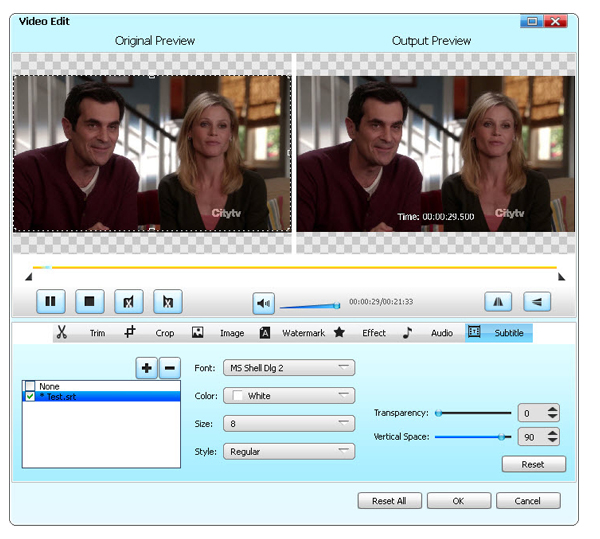600x539 pixels.
Task: Click the Vertical Space slider handle
Action: click(x=501, y=437)
